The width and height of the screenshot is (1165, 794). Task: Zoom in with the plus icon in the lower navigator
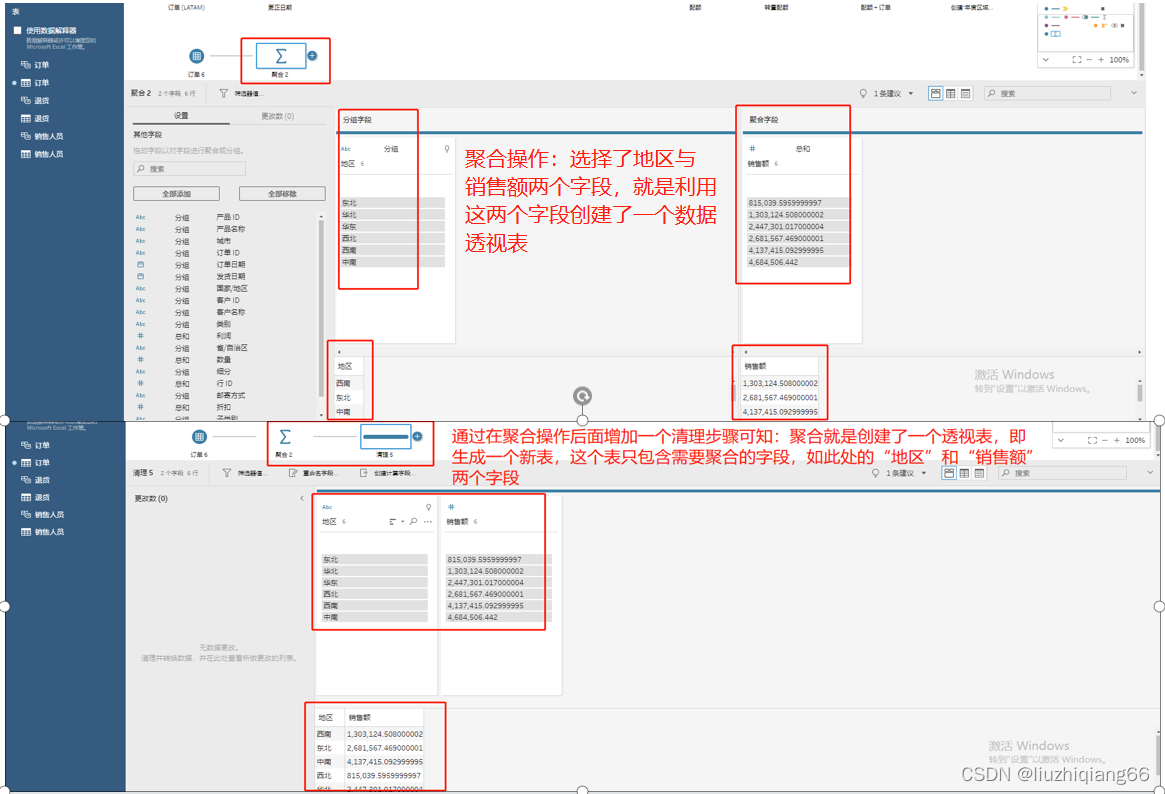tap(1117, 440)
